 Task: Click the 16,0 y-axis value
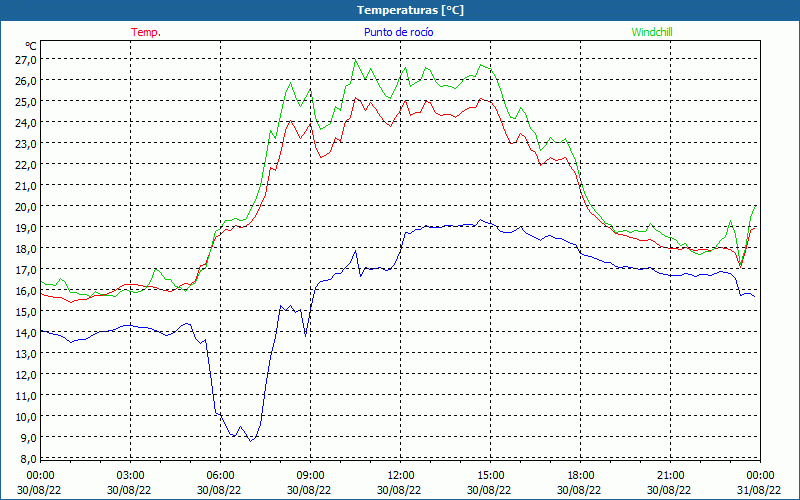click(26, 291)
